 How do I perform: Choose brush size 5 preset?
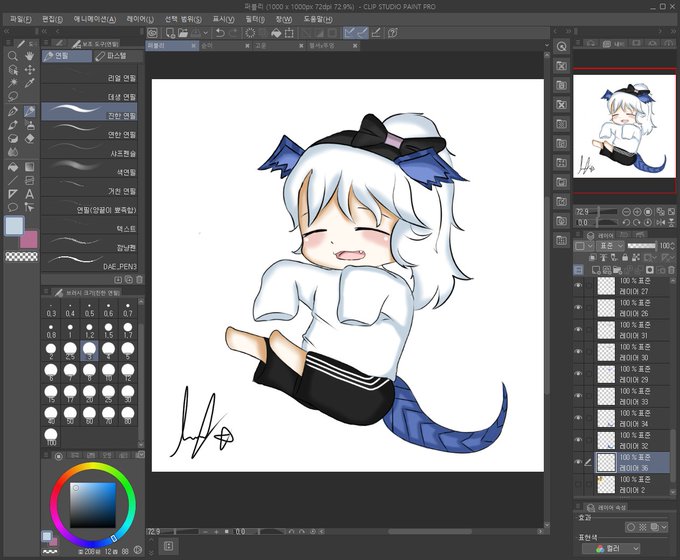coord(128,351)
